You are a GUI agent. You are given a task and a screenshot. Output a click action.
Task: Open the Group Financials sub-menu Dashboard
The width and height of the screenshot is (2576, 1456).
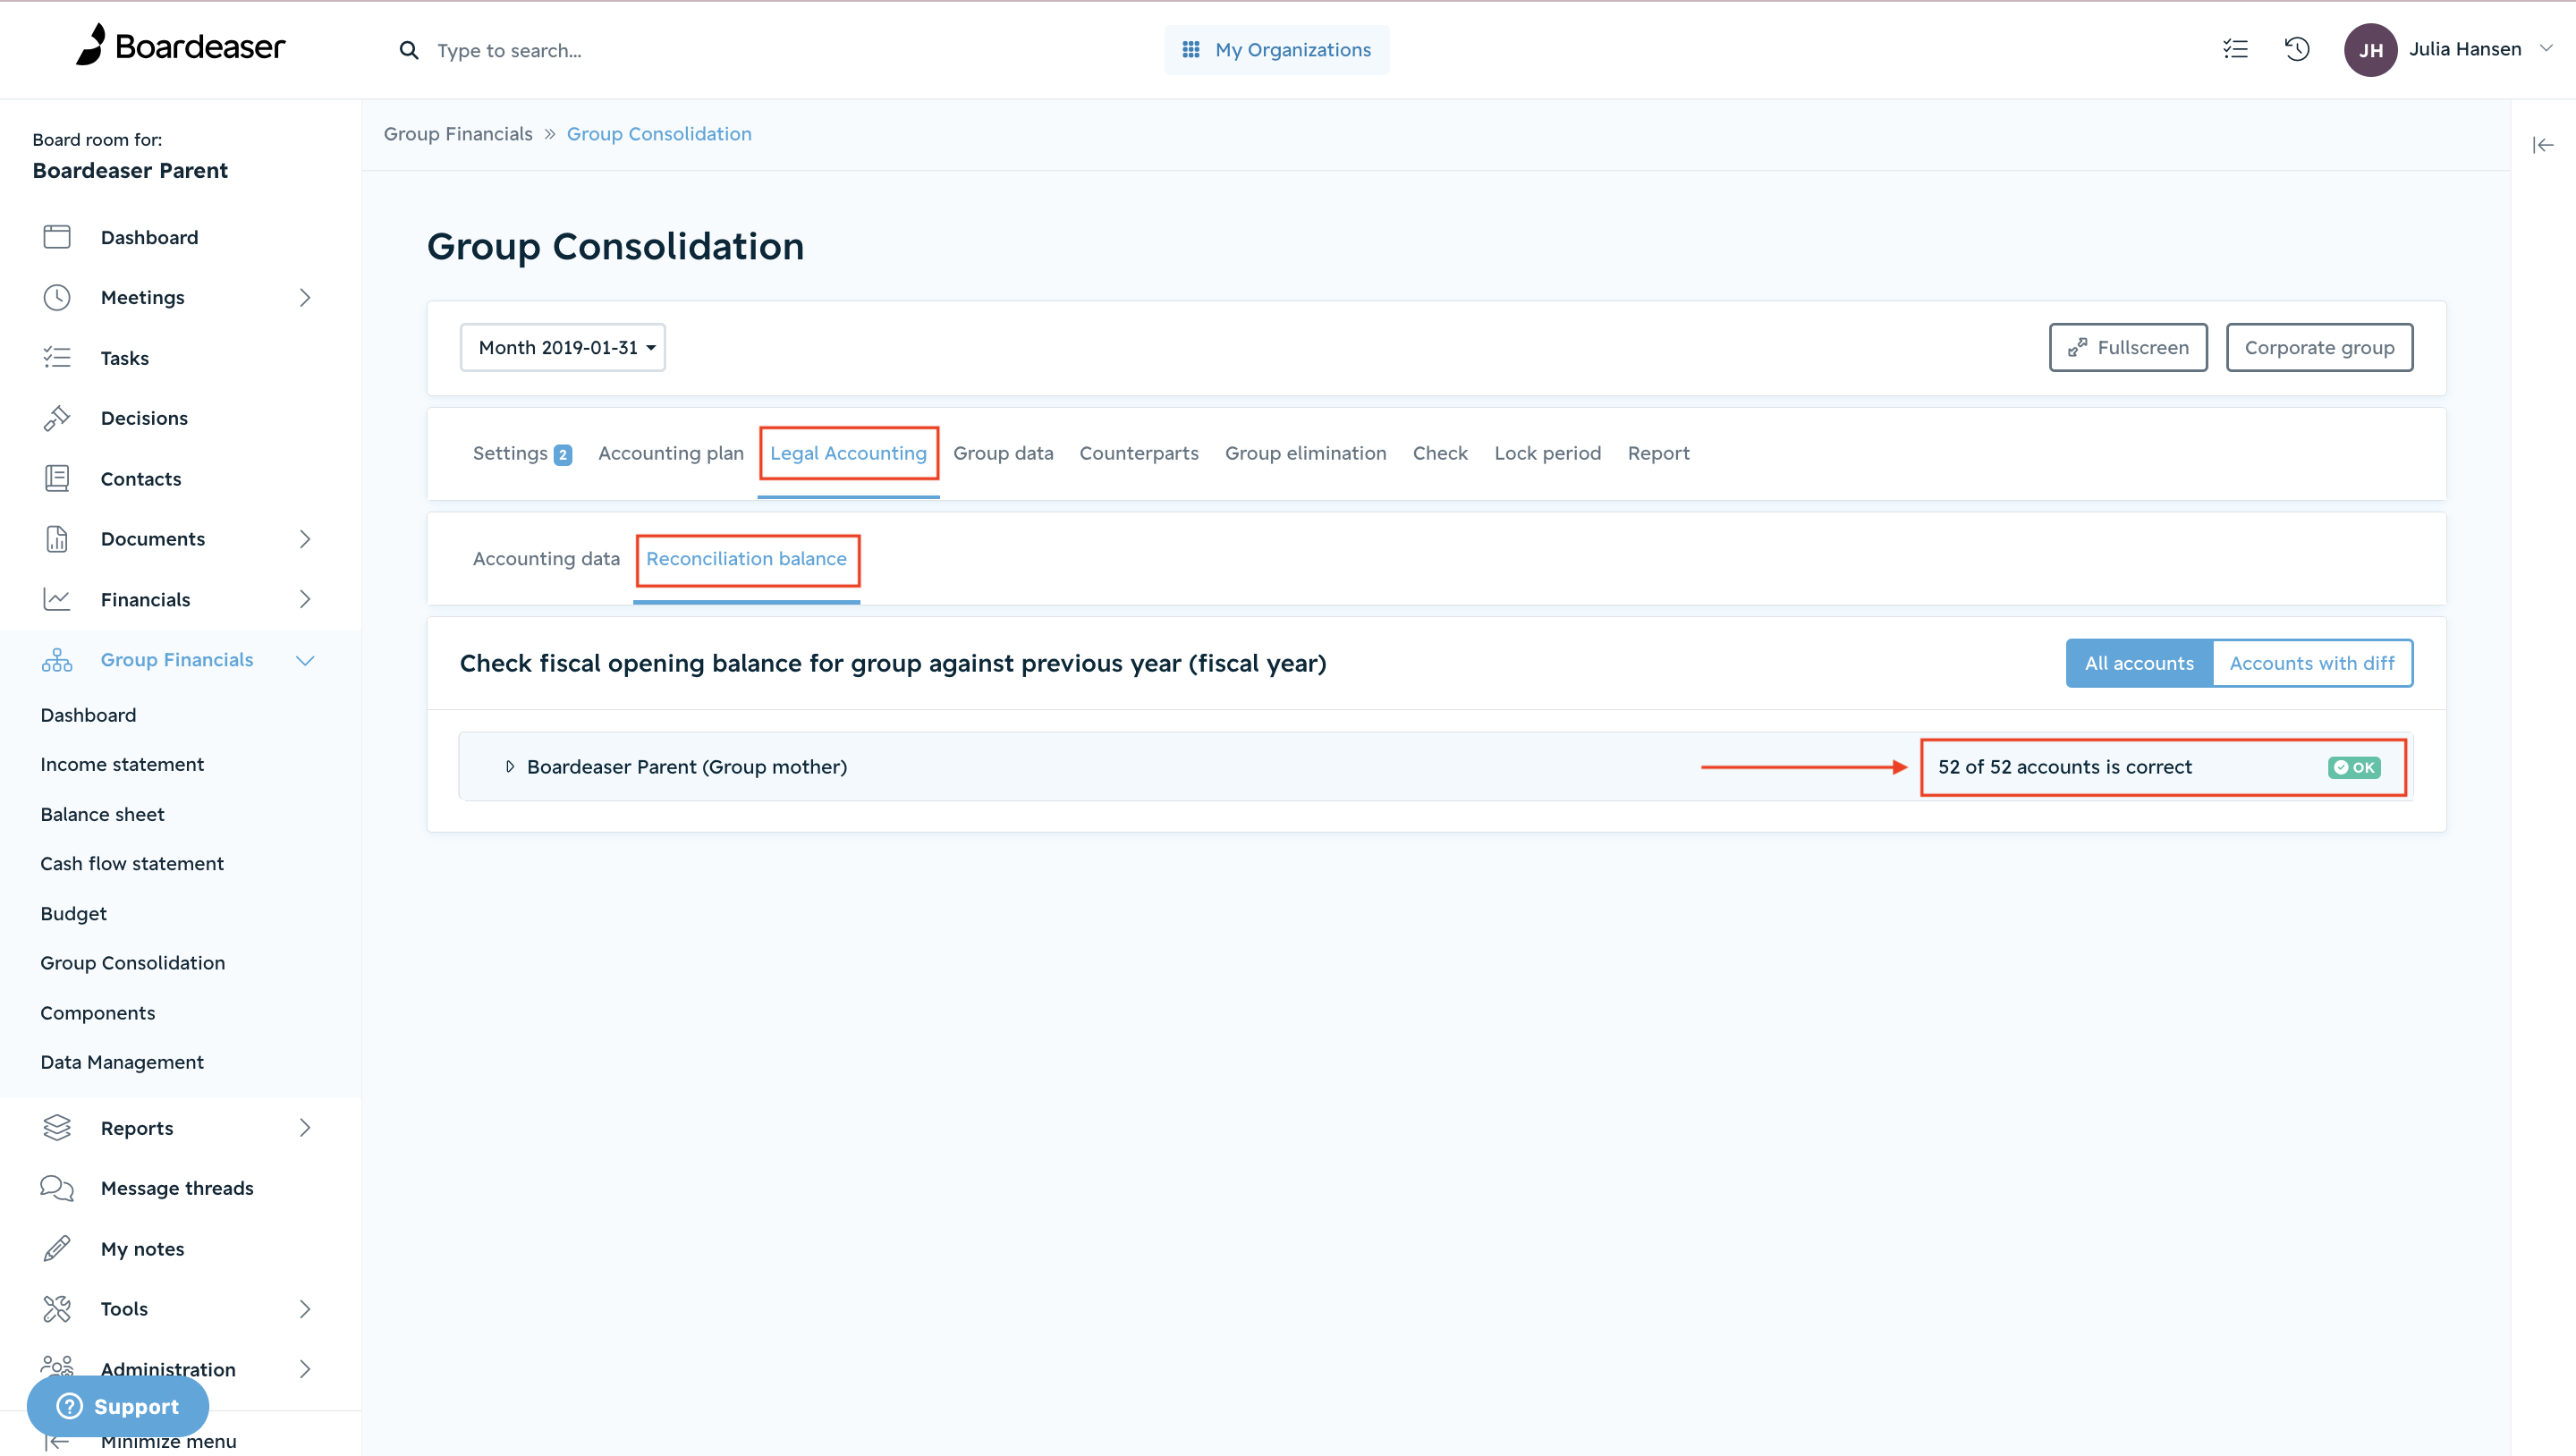click(x=88, y=715)
